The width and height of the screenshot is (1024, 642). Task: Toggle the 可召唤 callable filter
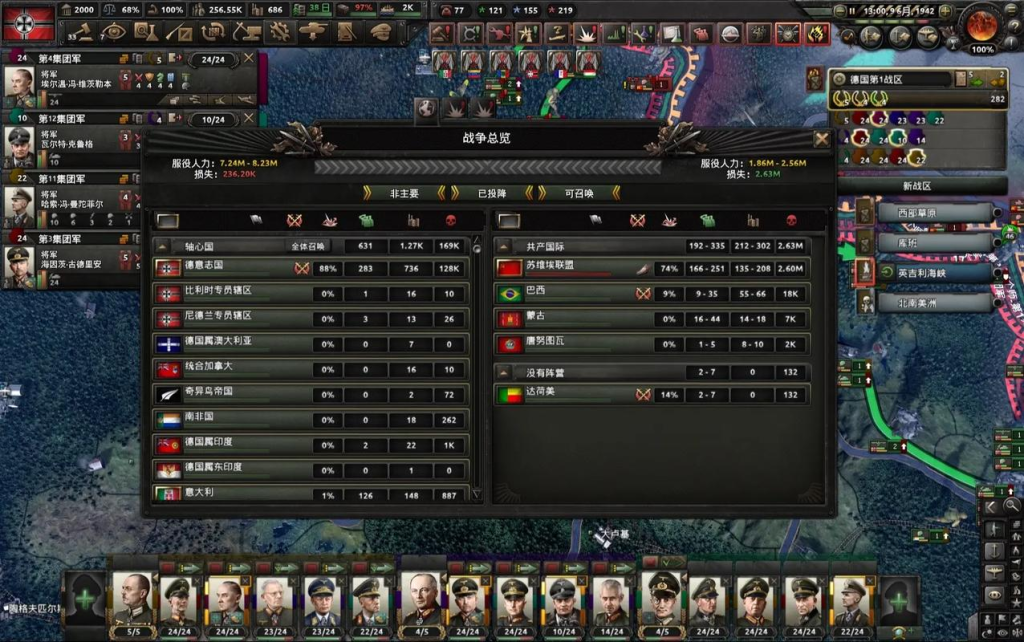click(x=579, y=193)
